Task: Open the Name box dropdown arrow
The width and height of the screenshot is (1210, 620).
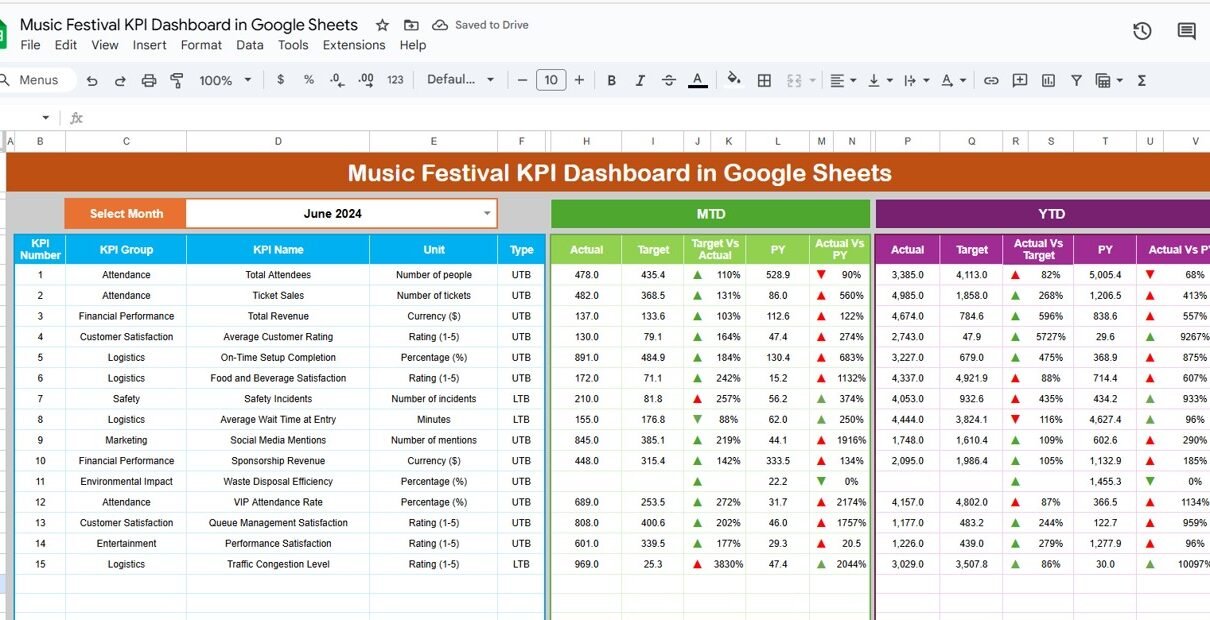Action: [45, 118]
